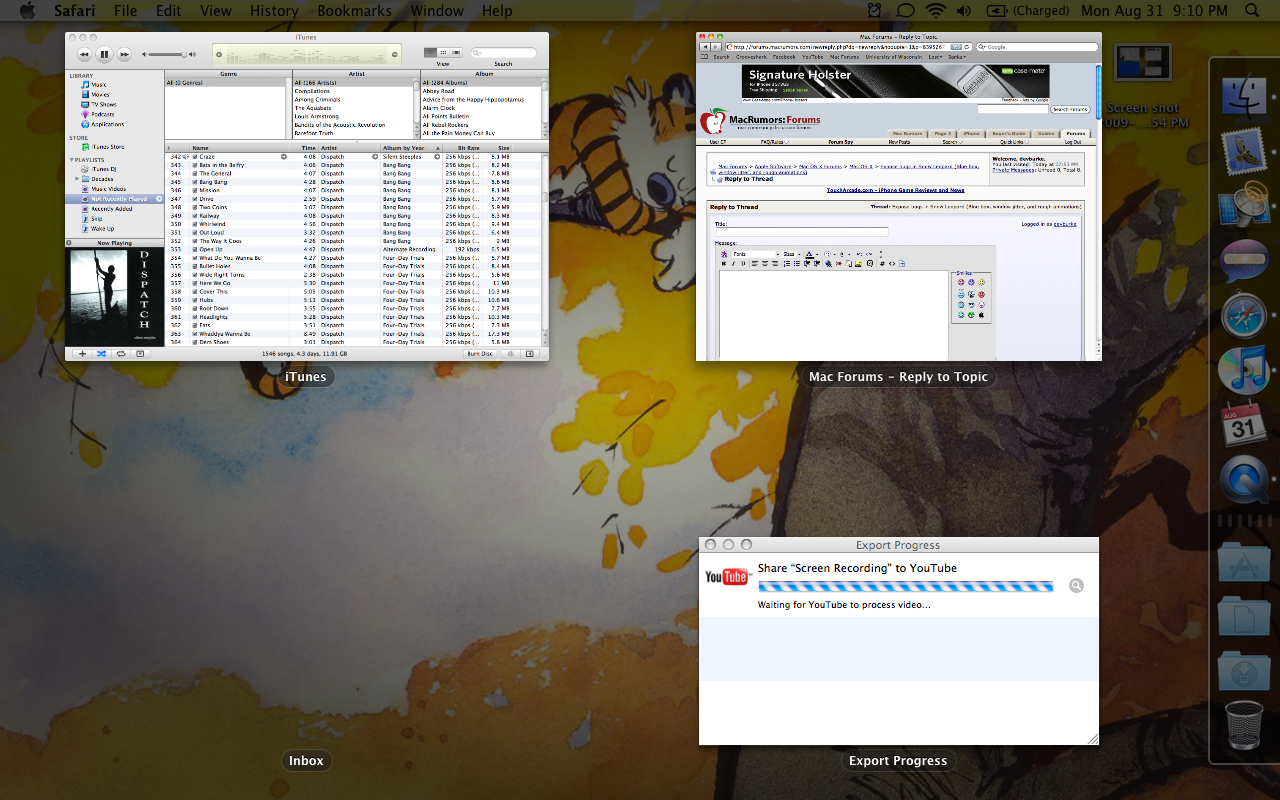This screenshot has width=1280, height=800.
Task: Uncheck the song Whirlwind
Action: (195, 224)
